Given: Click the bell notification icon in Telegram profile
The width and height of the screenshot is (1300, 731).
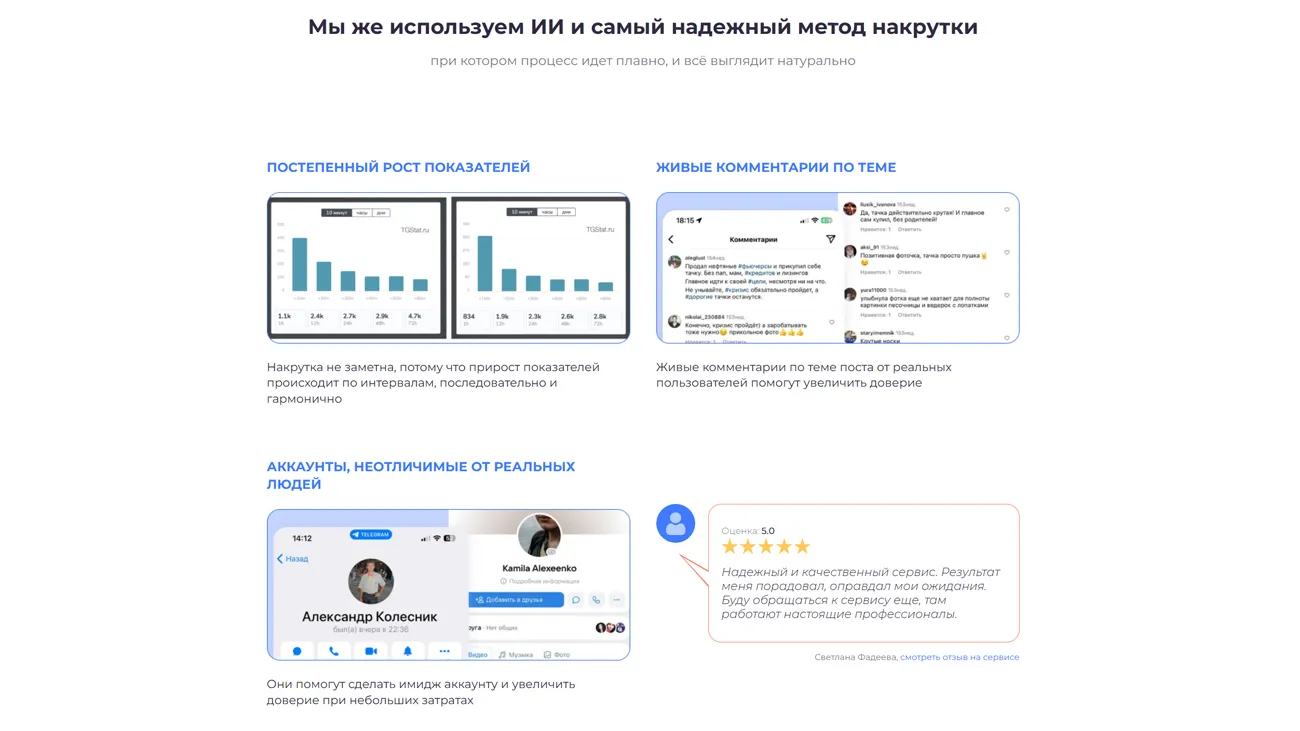Looking at the screenshot, I should point(408,651).
